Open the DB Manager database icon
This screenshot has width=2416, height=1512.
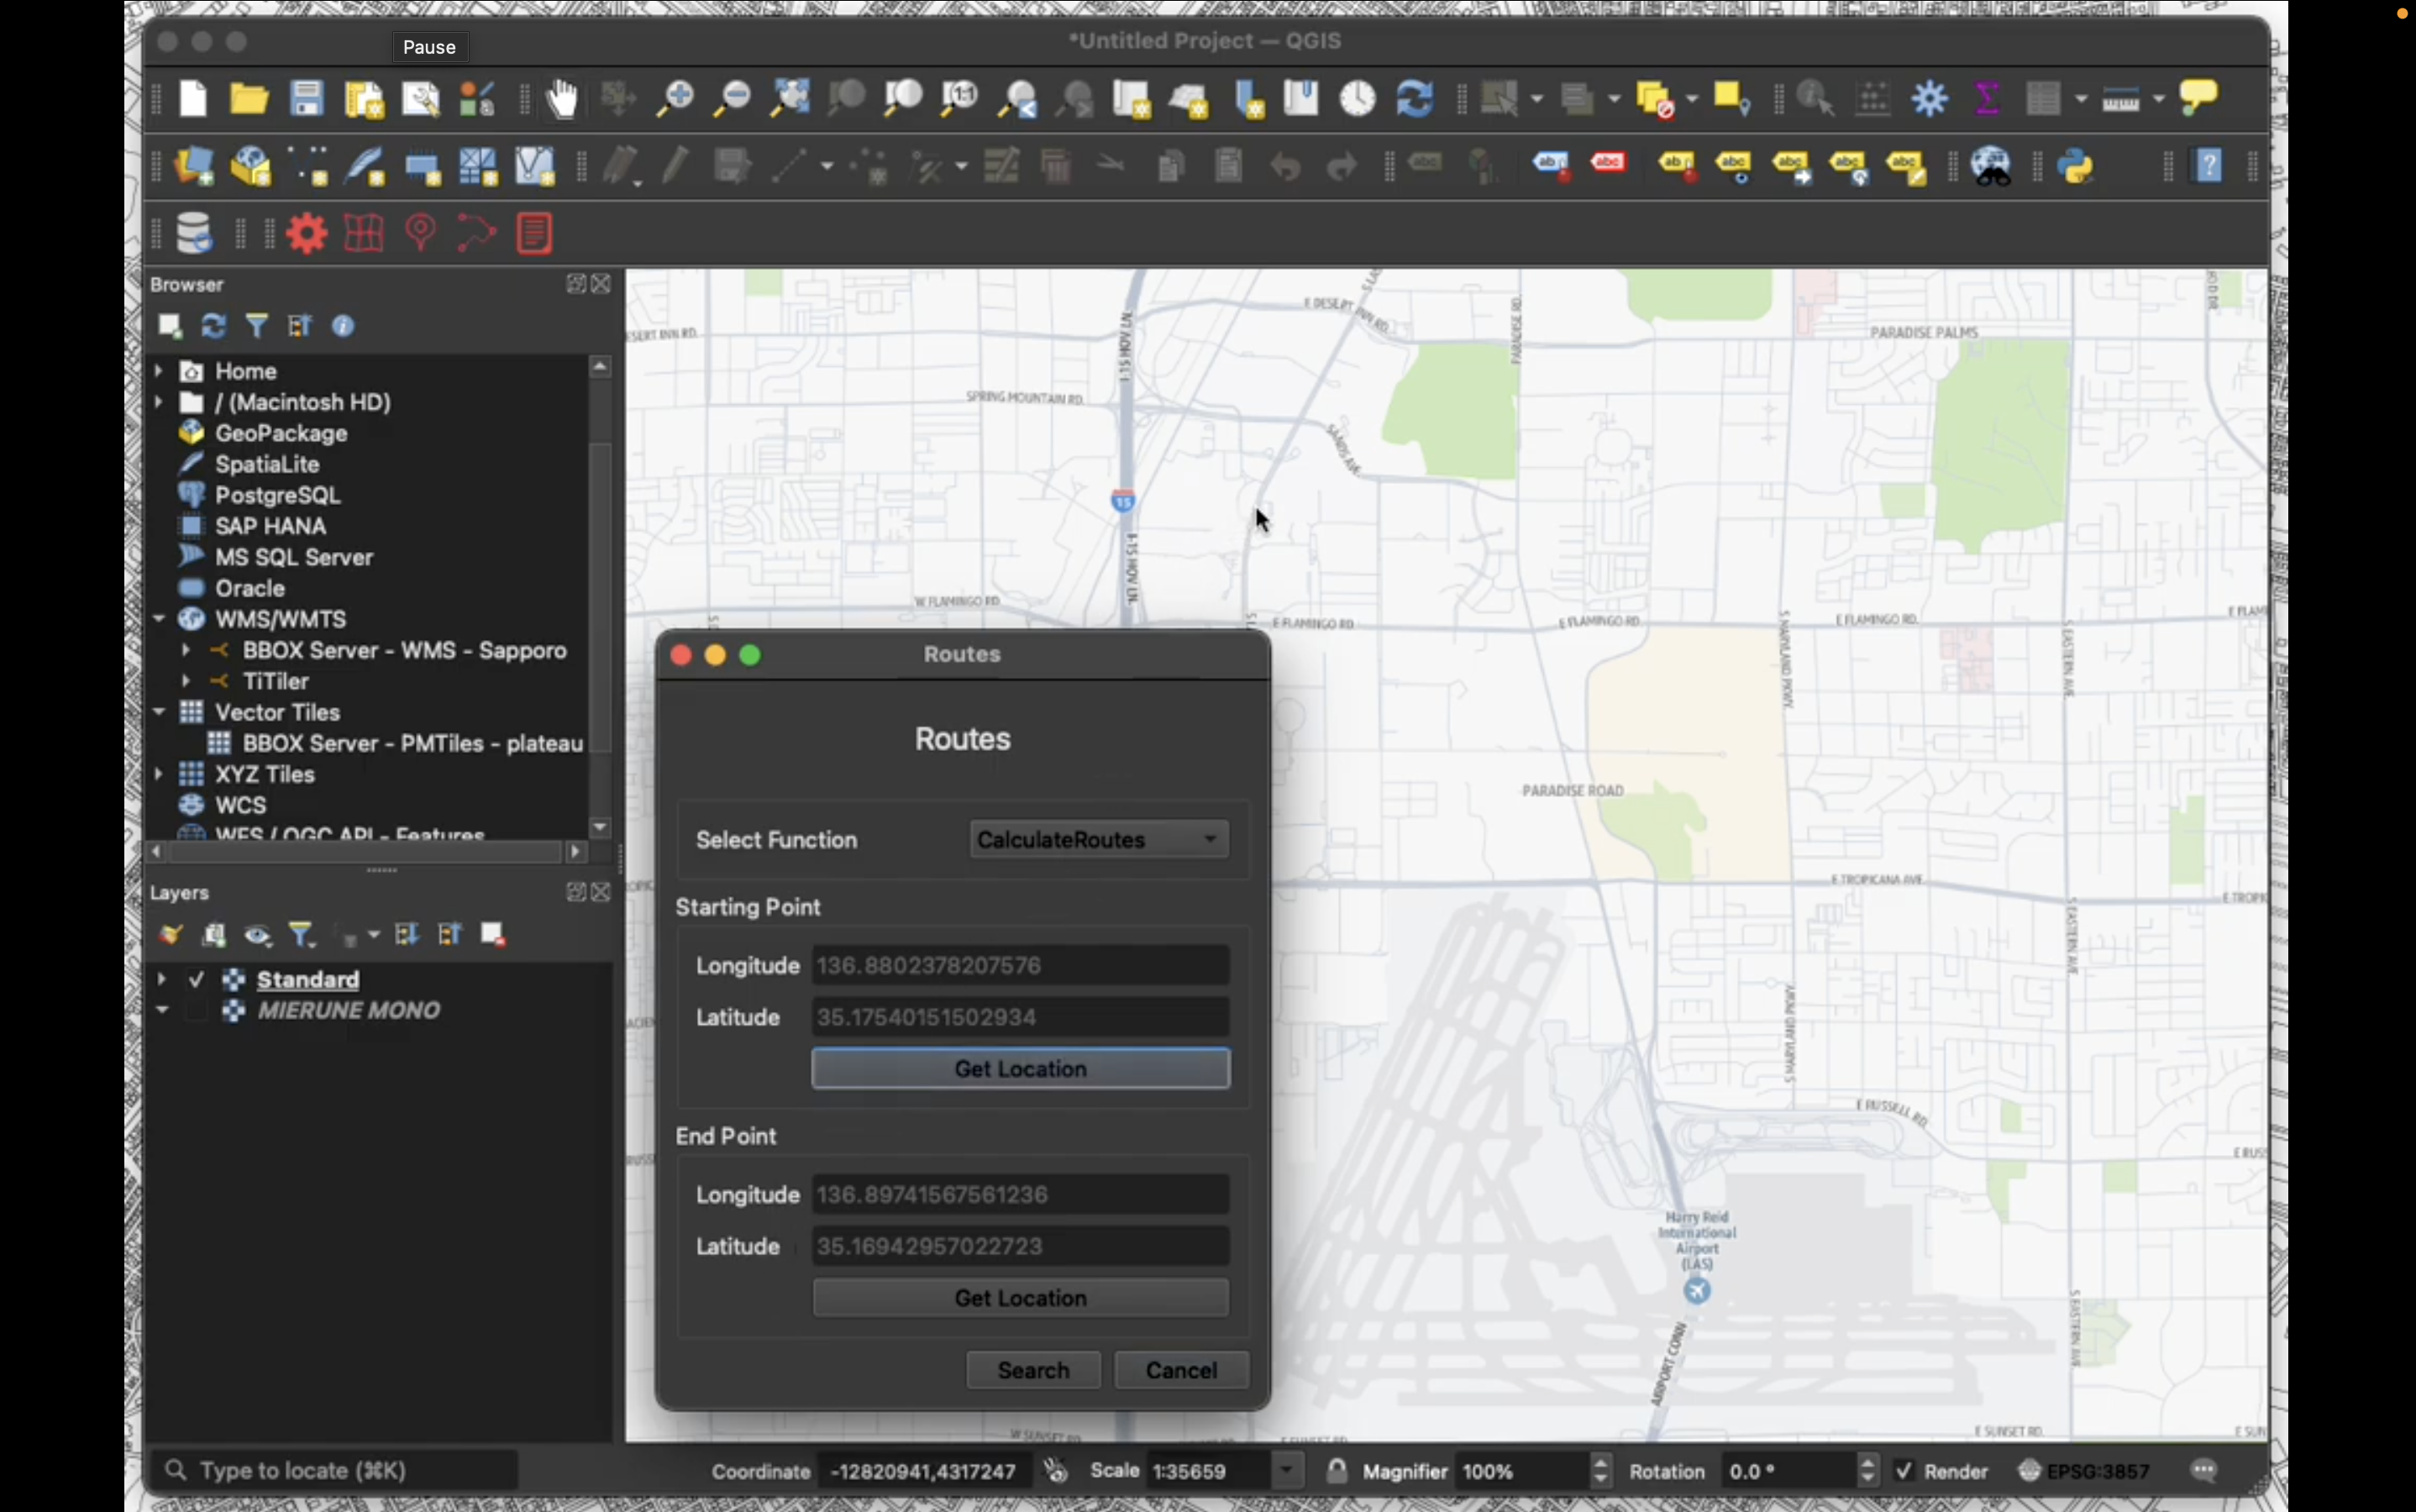(192, 232)
